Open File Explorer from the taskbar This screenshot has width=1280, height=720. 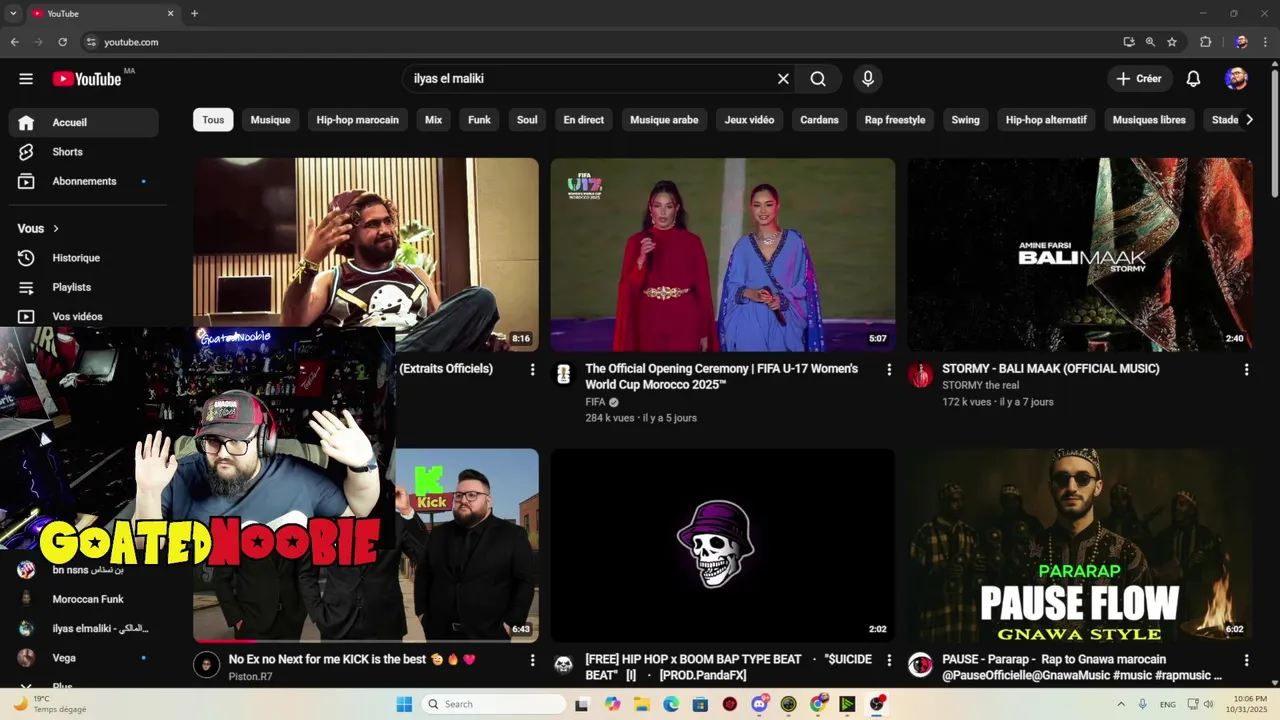[x=642, y=704]
